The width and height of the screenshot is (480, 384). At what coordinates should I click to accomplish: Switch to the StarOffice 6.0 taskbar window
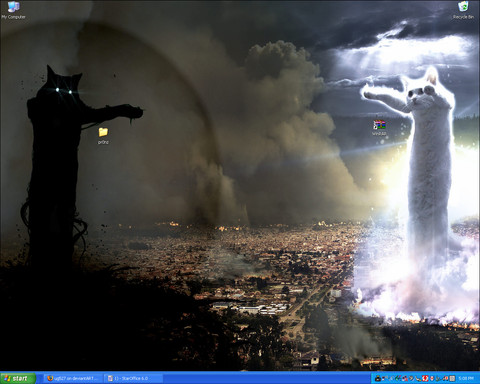pos(133,378)
